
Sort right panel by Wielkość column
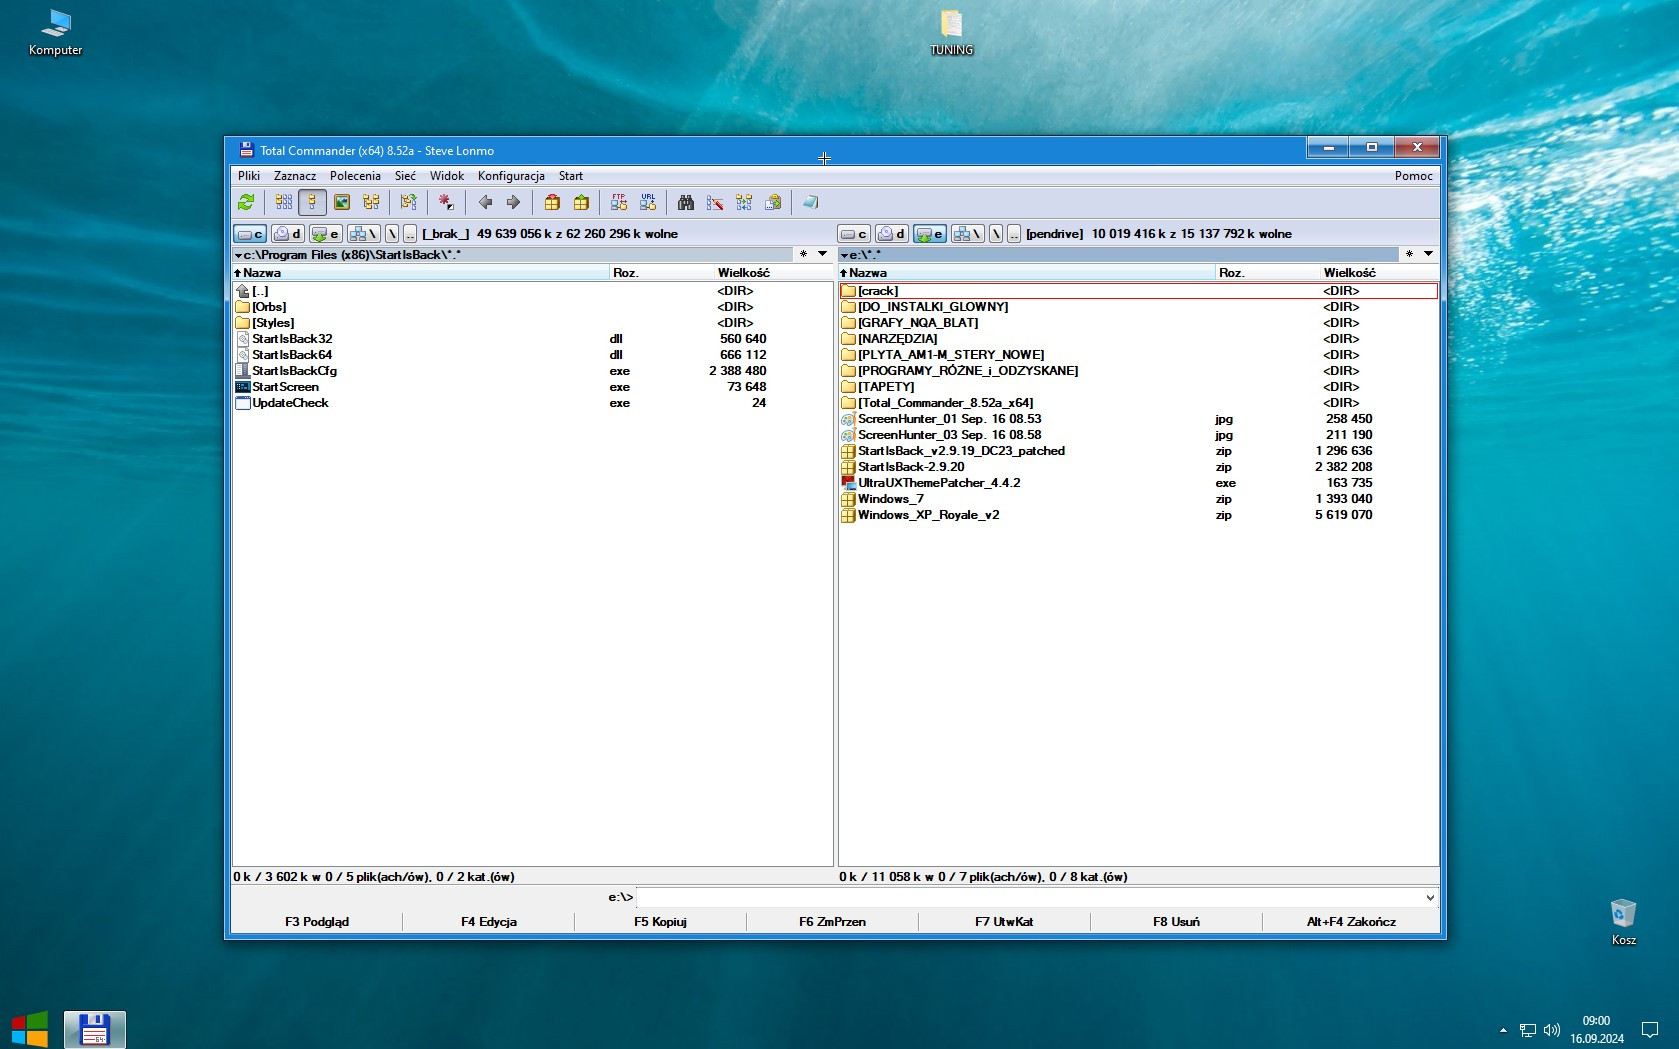(1349, 273)
